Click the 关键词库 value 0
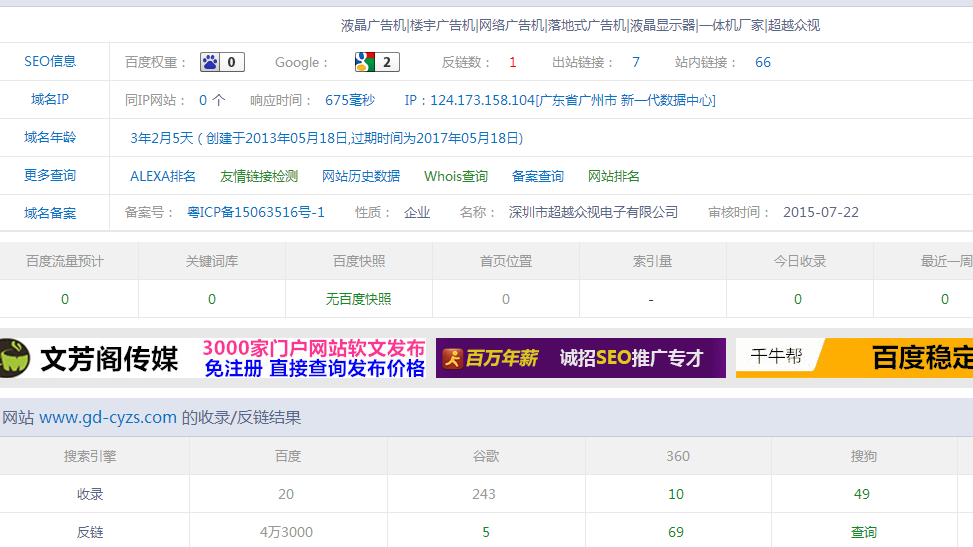 point(212,299)
